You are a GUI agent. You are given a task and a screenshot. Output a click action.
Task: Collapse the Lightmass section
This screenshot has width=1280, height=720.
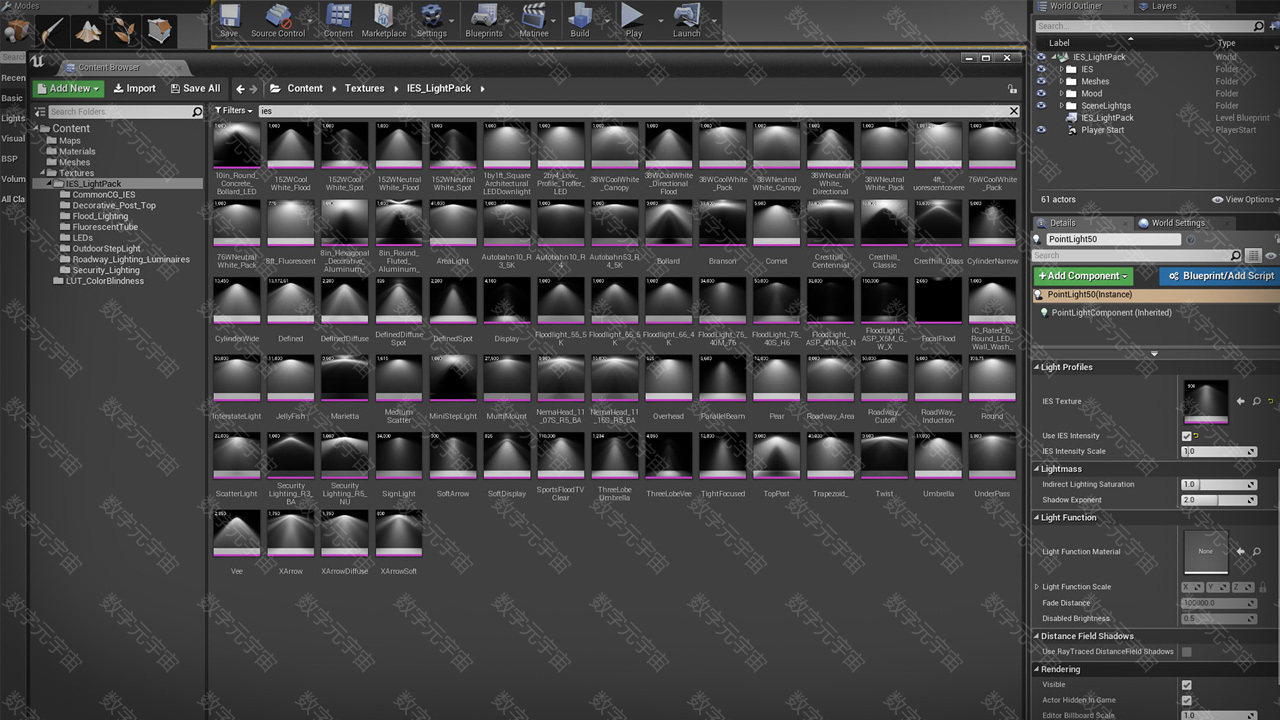tap(1037, 468)
